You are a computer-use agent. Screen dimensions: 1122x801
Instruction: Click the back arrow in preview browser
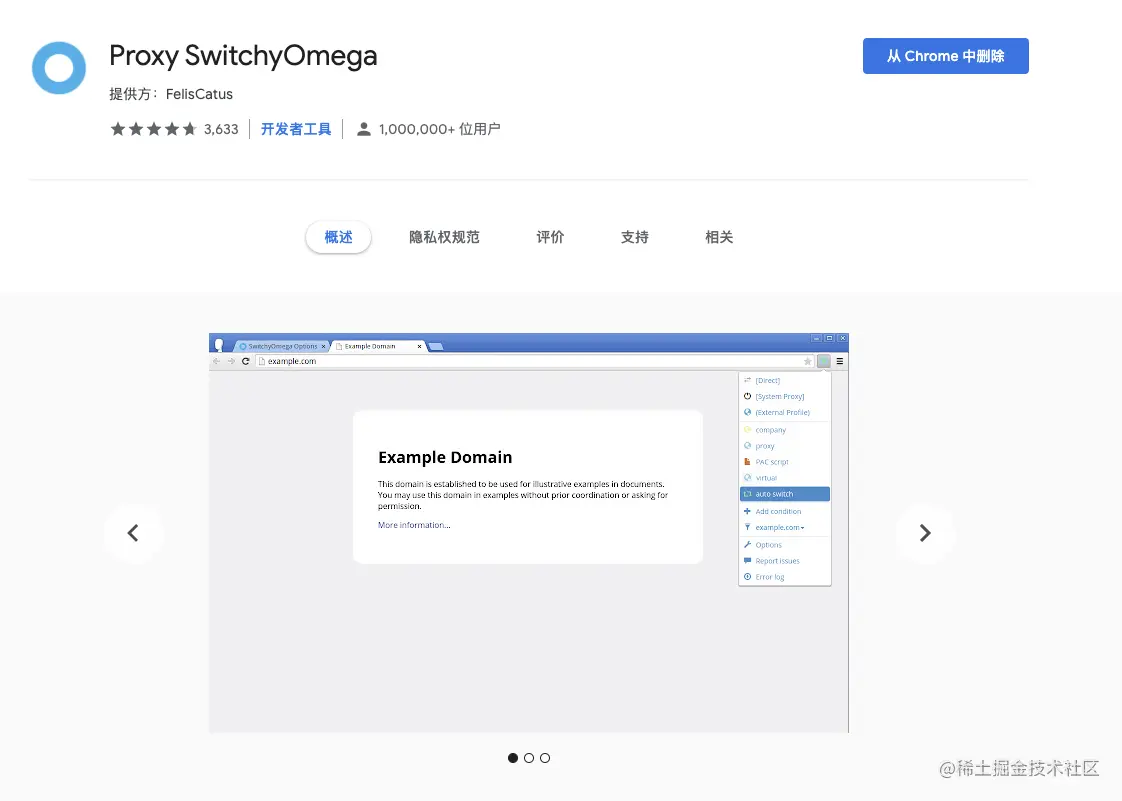216,361
